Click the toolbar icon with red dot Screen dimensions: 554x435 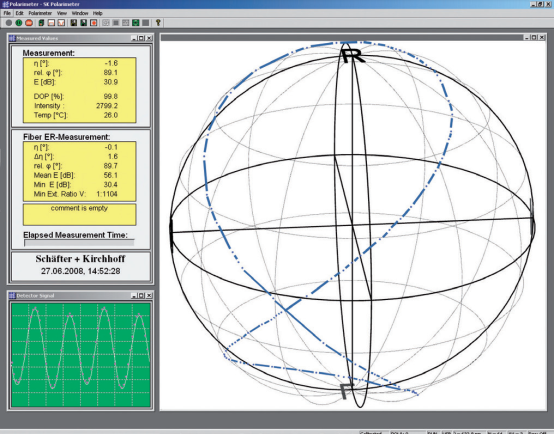click(x=94, y=23)
